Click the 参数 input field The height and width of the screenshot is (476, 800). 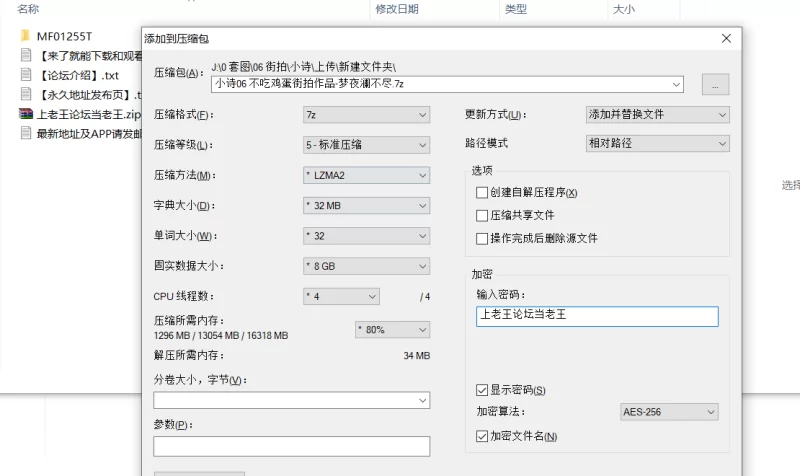[x=291, y=446]
